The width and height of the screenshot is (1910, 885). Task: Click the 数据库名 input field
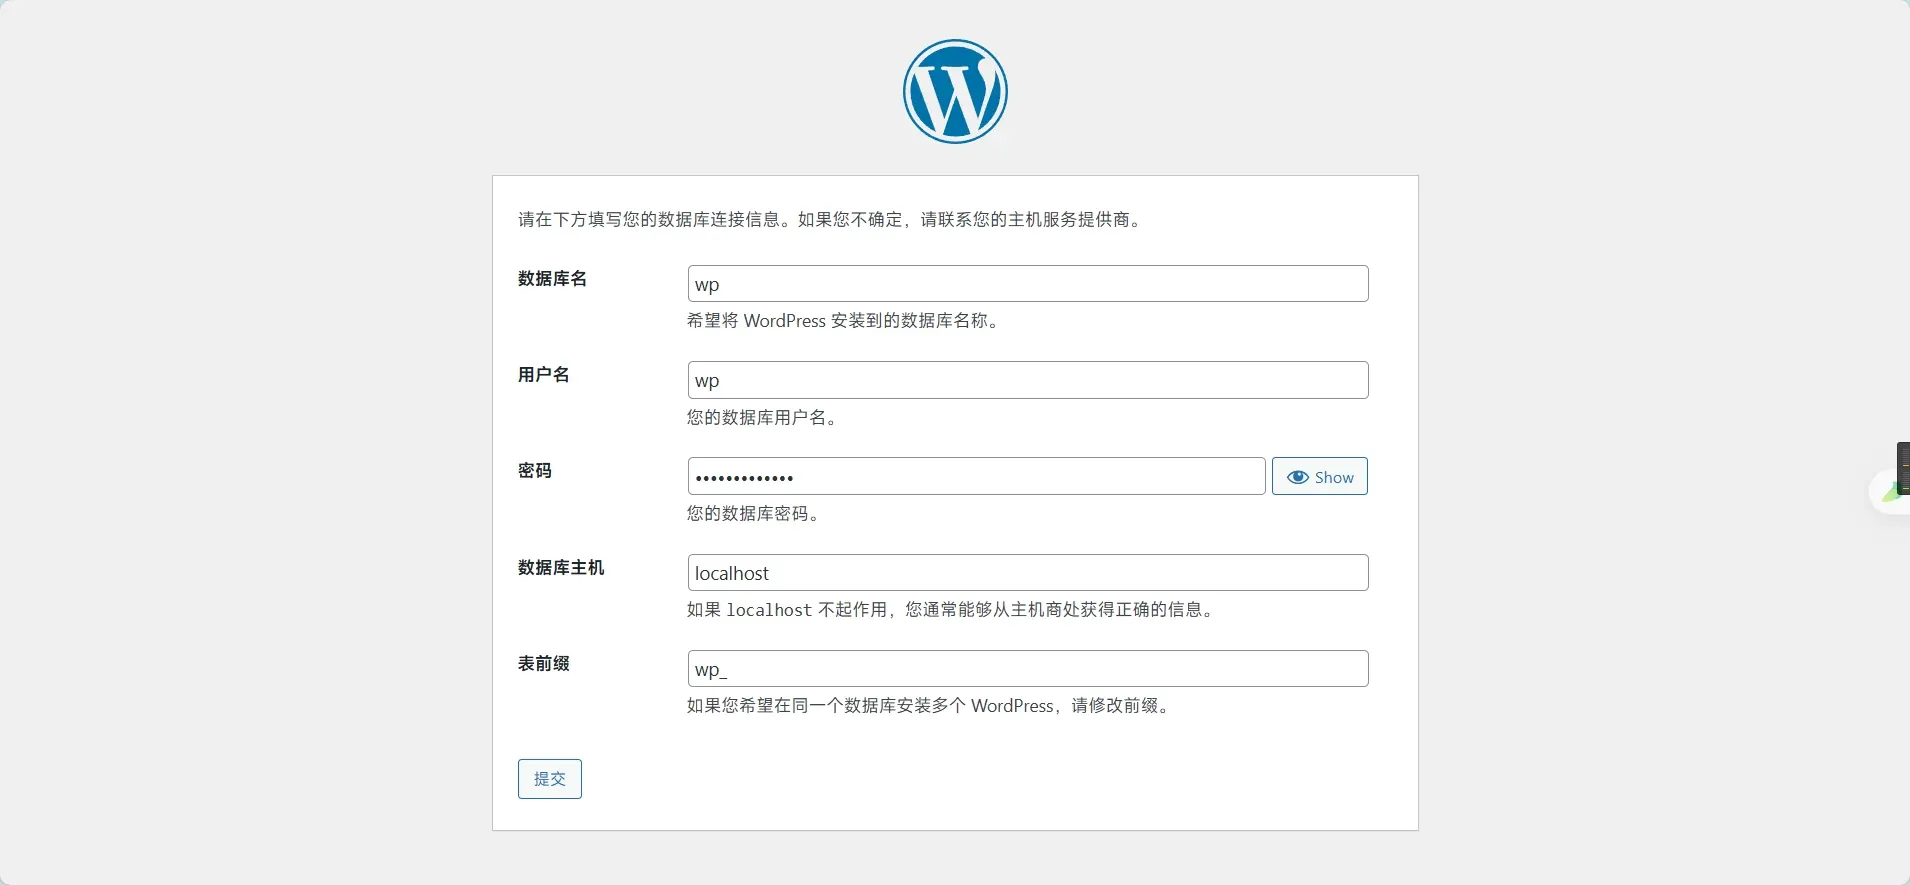1028,284
